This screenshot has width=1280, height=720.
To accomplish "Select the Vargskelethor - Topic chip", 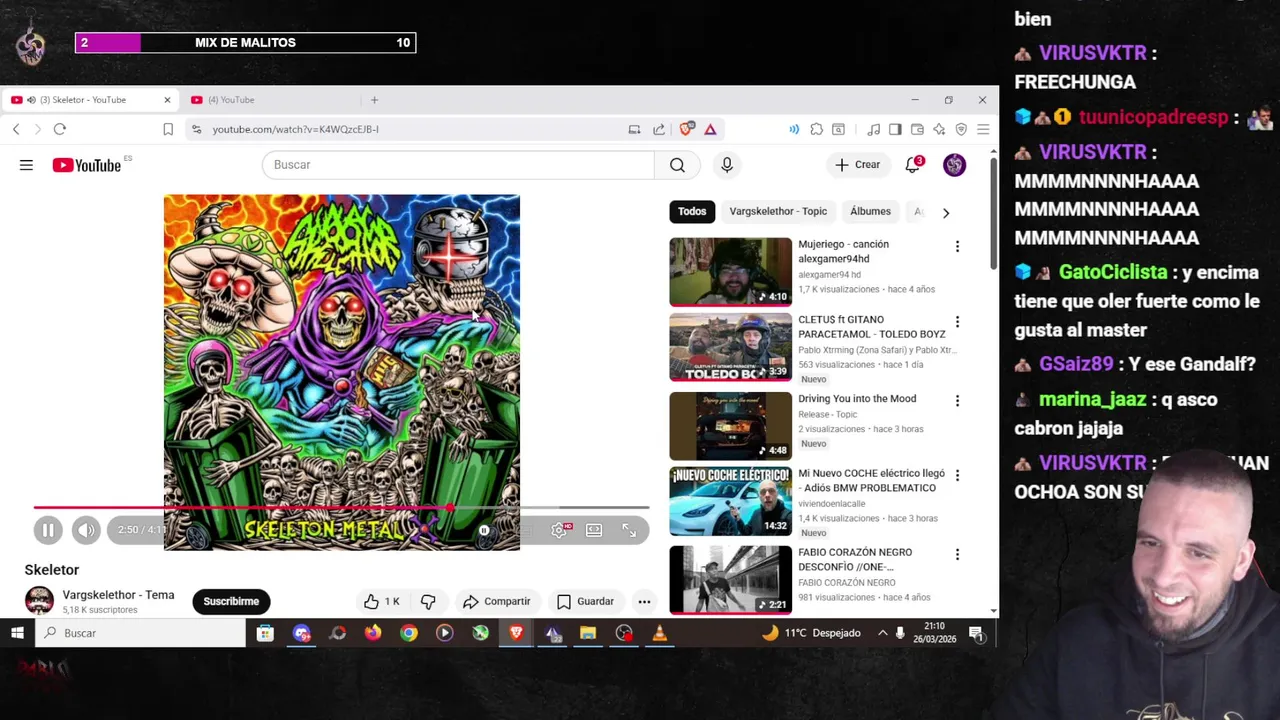I will point(778,211).
